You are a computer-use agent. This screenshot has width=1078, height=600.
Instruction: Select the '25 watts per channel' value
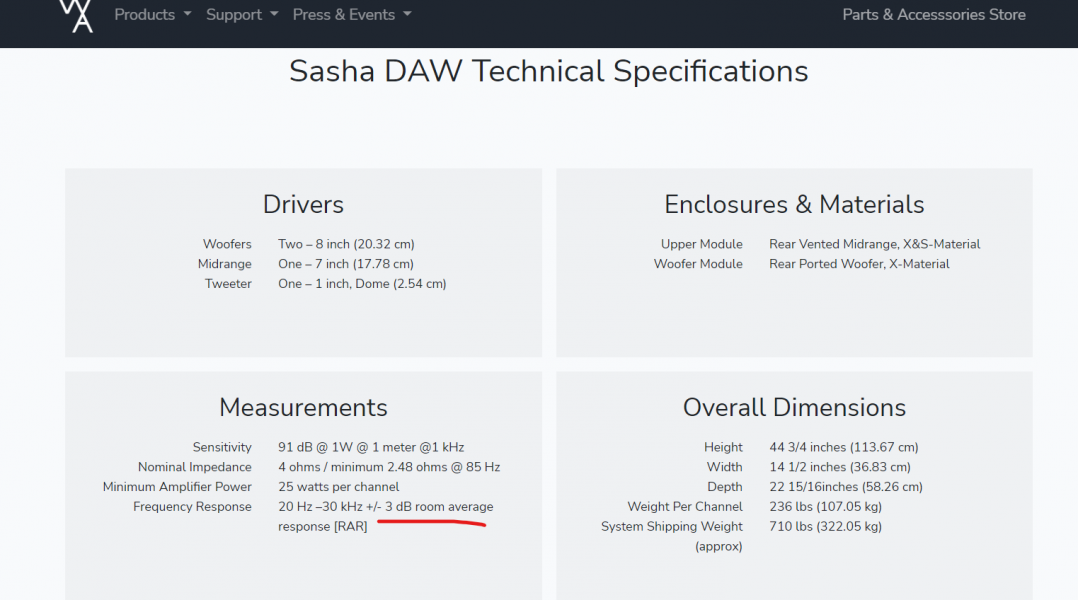(339, 487)
